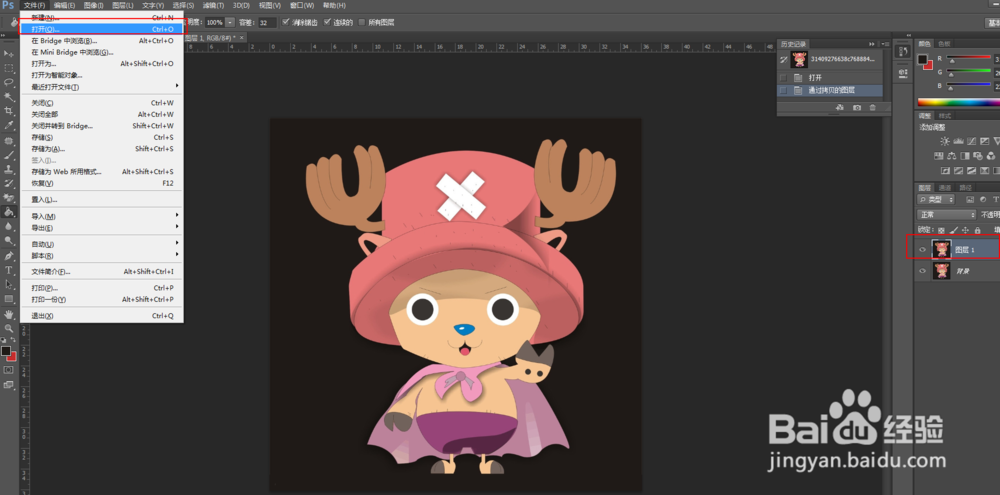Click lock transparent pixels icon
Viewport: 1000px width, 495px height.
[941, 230]
